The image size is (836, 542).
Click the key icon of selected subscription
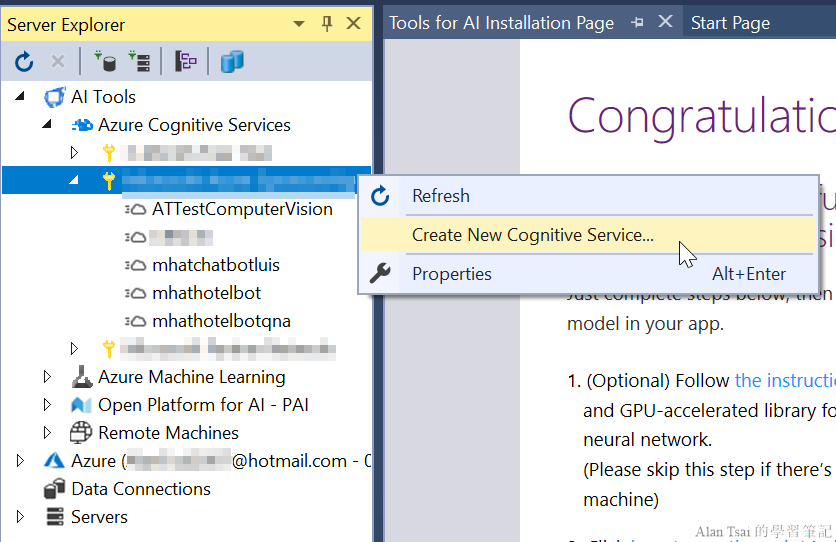coord(109,181)
